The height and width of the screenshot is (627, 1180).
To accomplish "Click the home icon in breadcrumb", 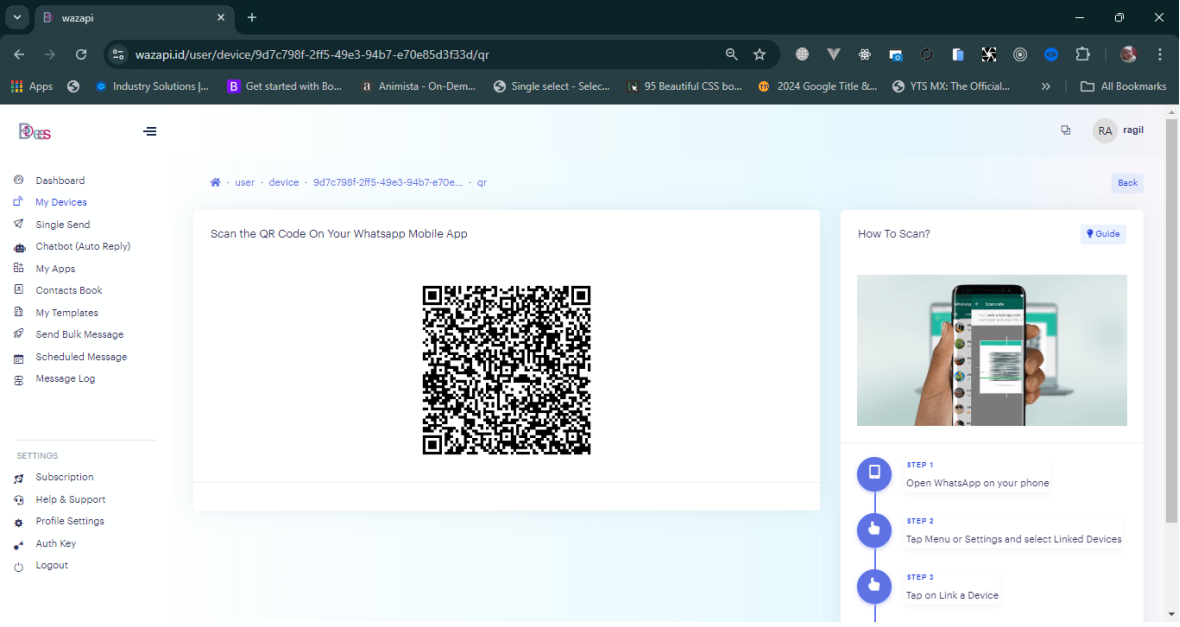I will coord(215,183).
